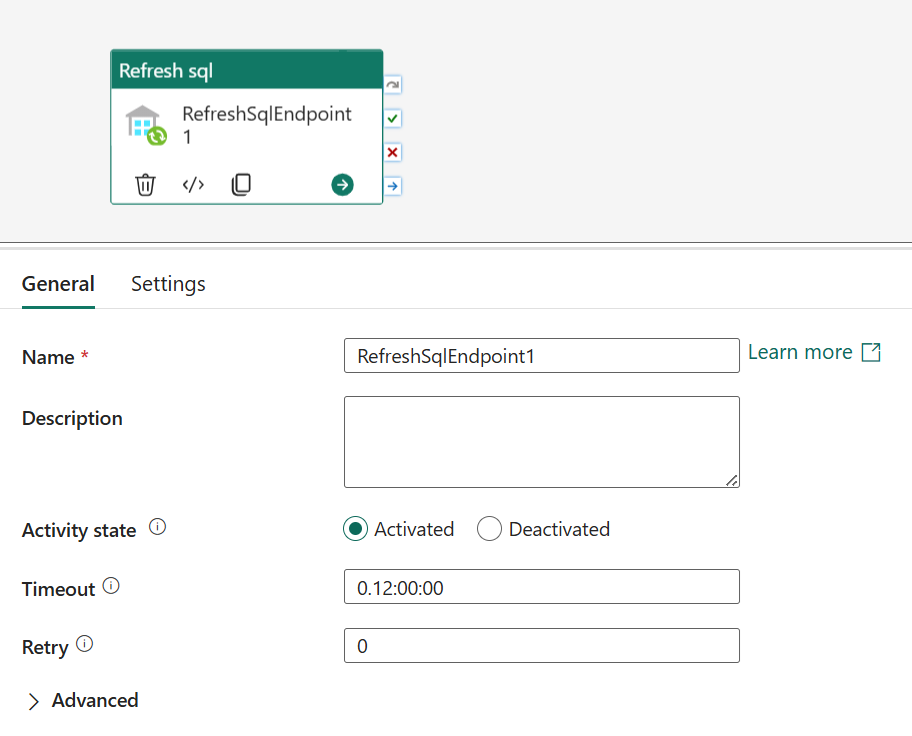Select the On fail red X connector
Screen dimensions: 912x736
tap(393, 152)
